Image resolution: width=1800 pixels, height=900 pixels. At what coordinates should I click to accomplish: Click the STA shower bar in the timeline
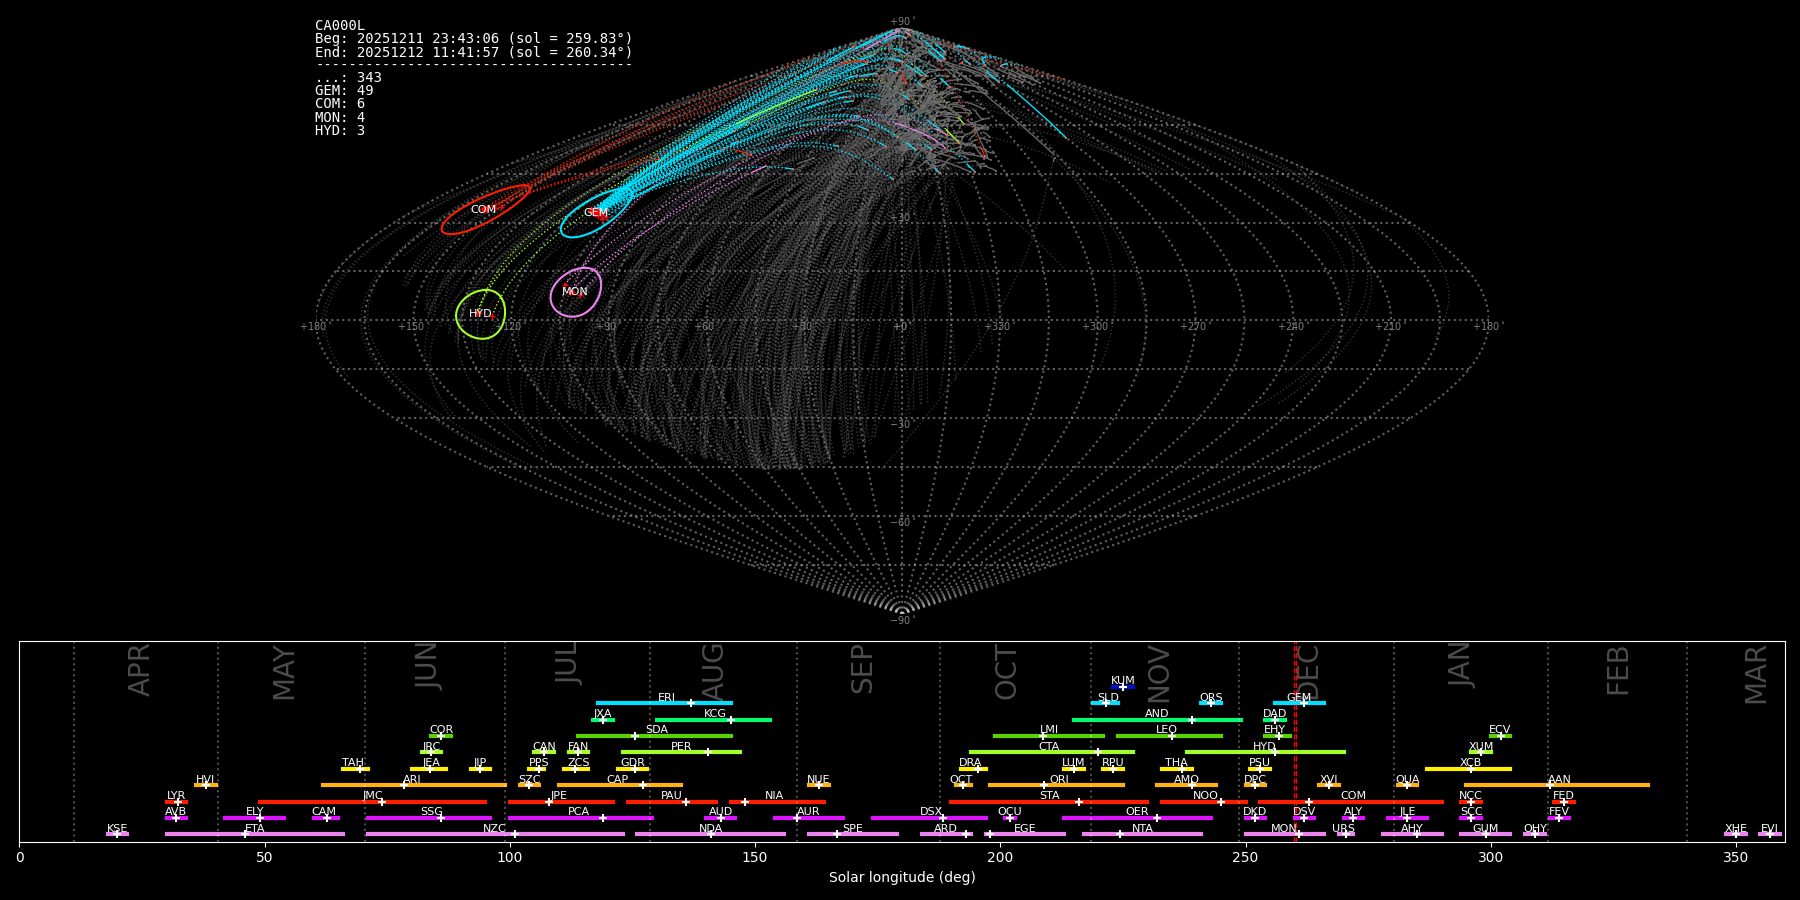tap(1049, 802)
